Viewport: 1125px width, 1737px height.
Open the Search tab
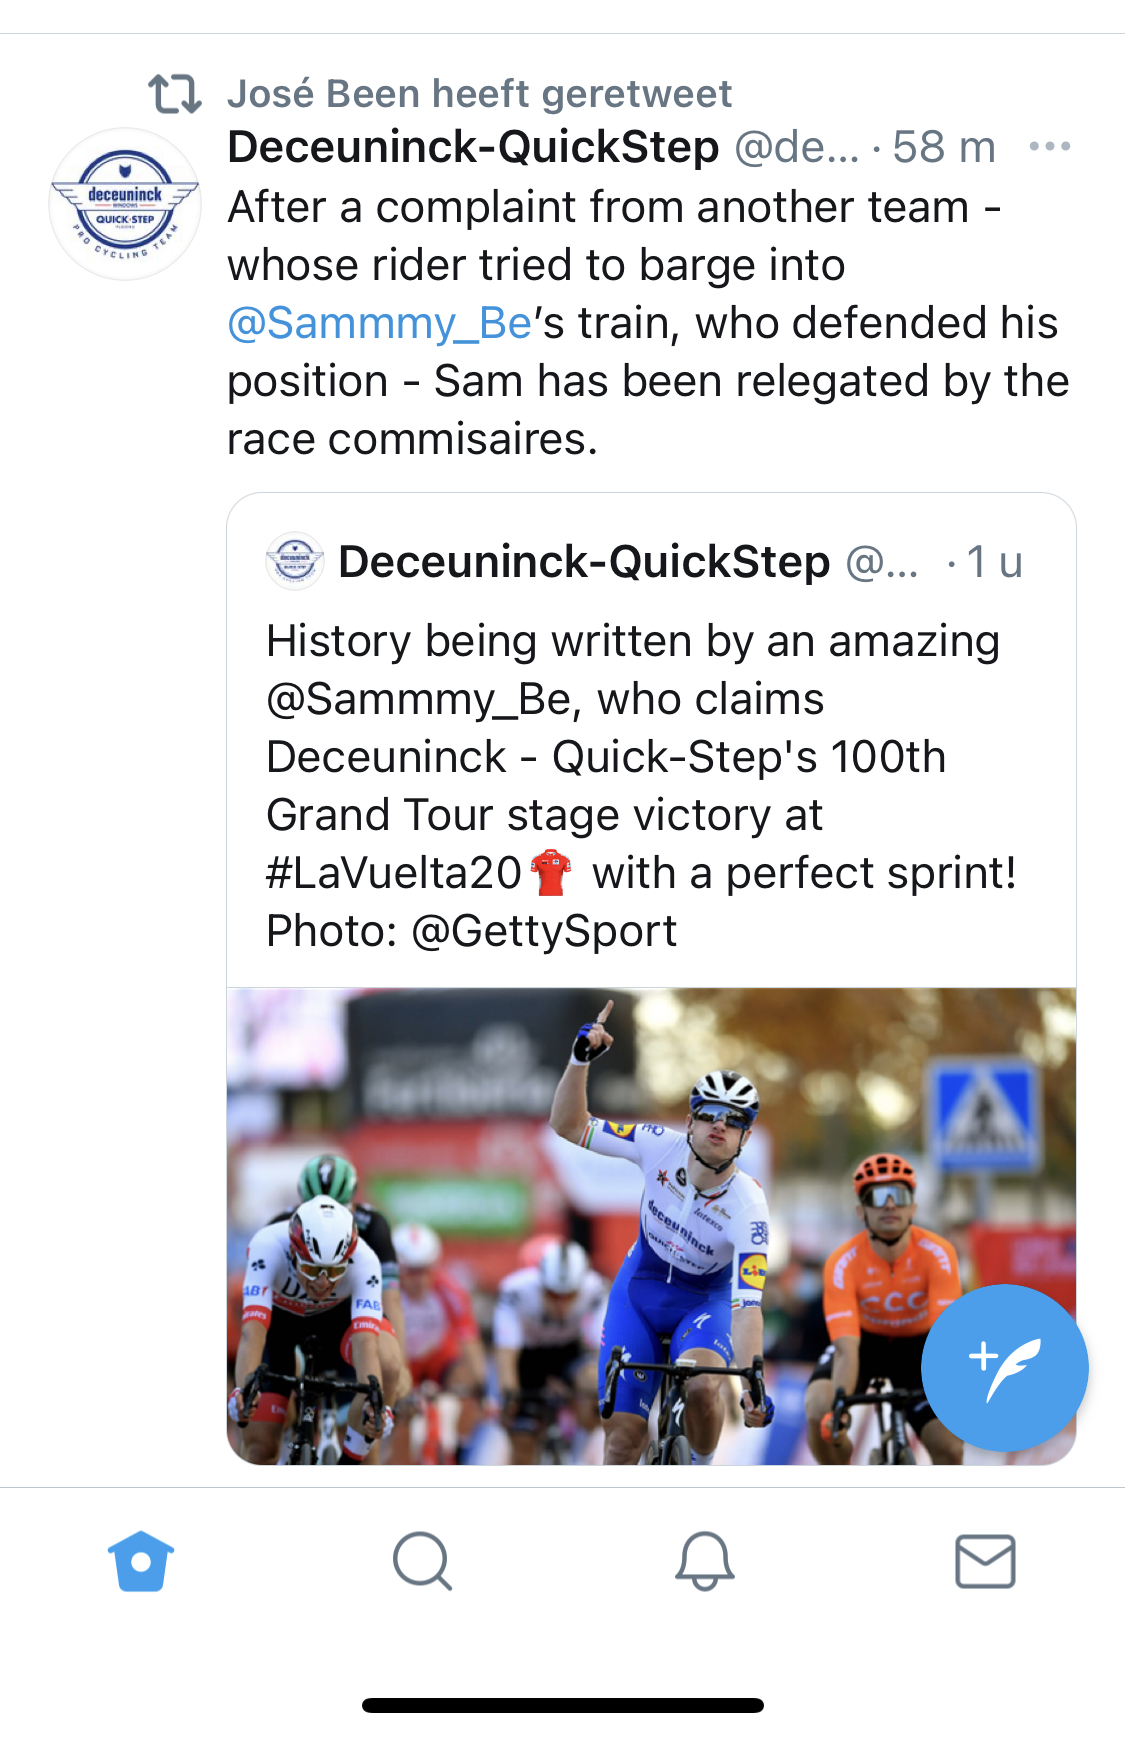click(x=422, y=1561)
